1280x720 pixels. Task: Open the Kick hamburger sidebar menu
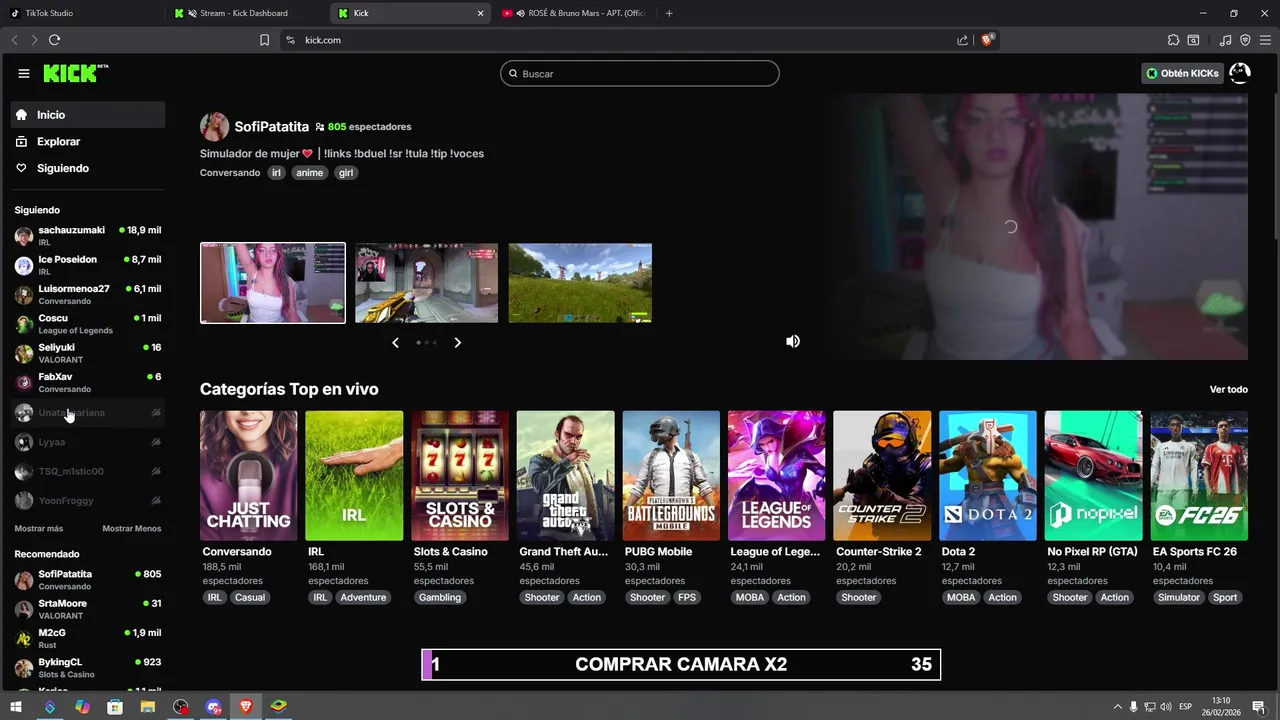click(24, 73)
